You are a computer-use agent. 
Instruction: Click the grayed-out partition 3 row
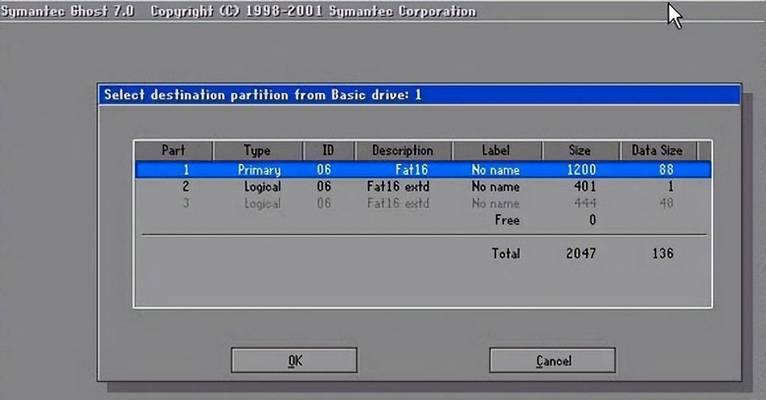click(x=423, y=203)
